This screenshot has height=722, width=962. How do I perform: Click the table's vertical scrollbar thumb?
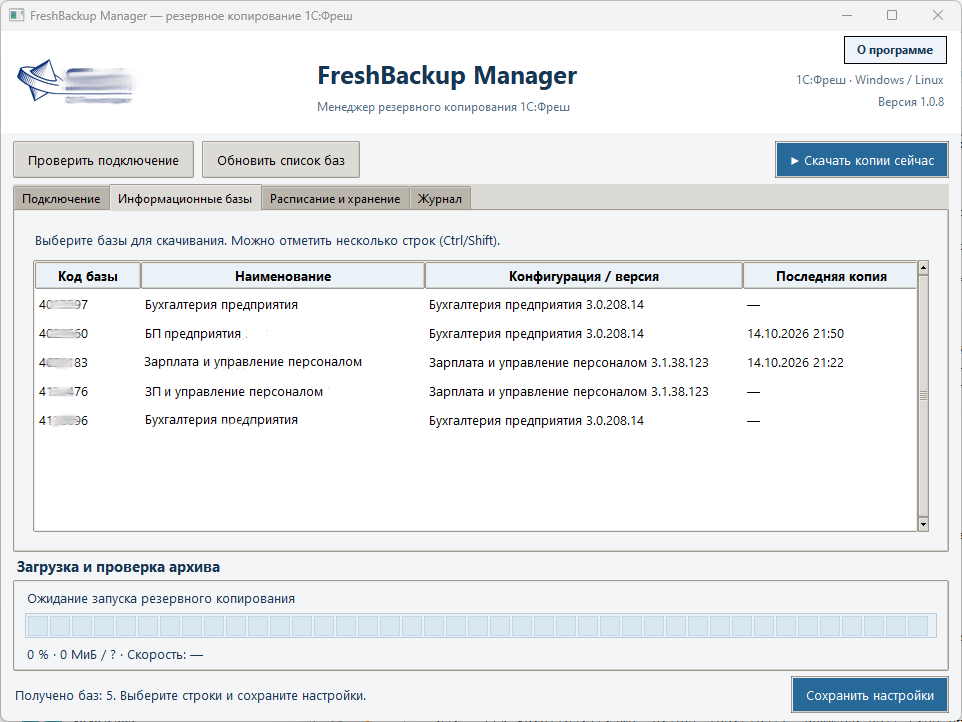point(923,396)
